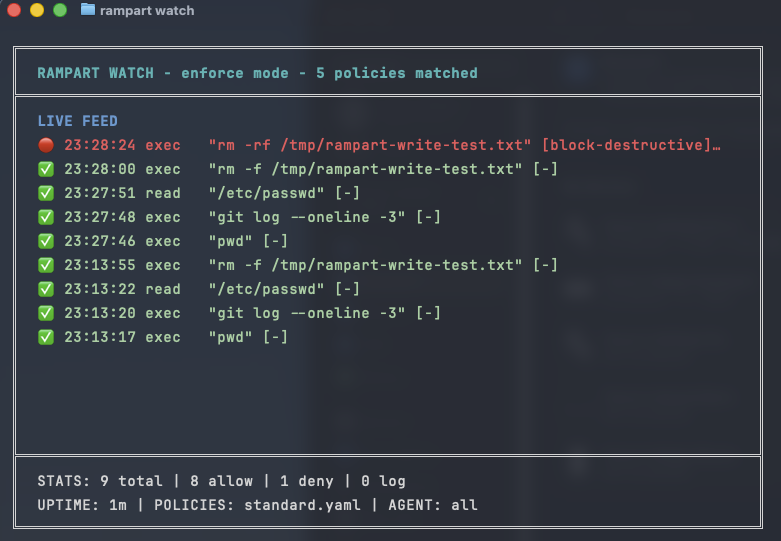This screenshot has width=781, height=541.
Task: Click the "rampart watch" window title
Action: tap(148, 10)
